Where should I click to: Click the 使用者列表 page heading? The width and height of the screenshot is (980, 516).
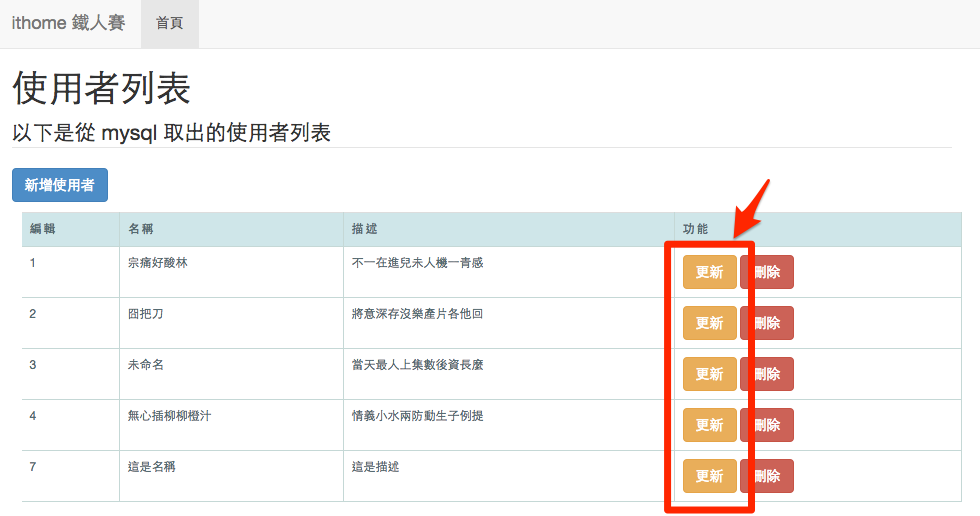pyautogui.click(x=101, y=89)
